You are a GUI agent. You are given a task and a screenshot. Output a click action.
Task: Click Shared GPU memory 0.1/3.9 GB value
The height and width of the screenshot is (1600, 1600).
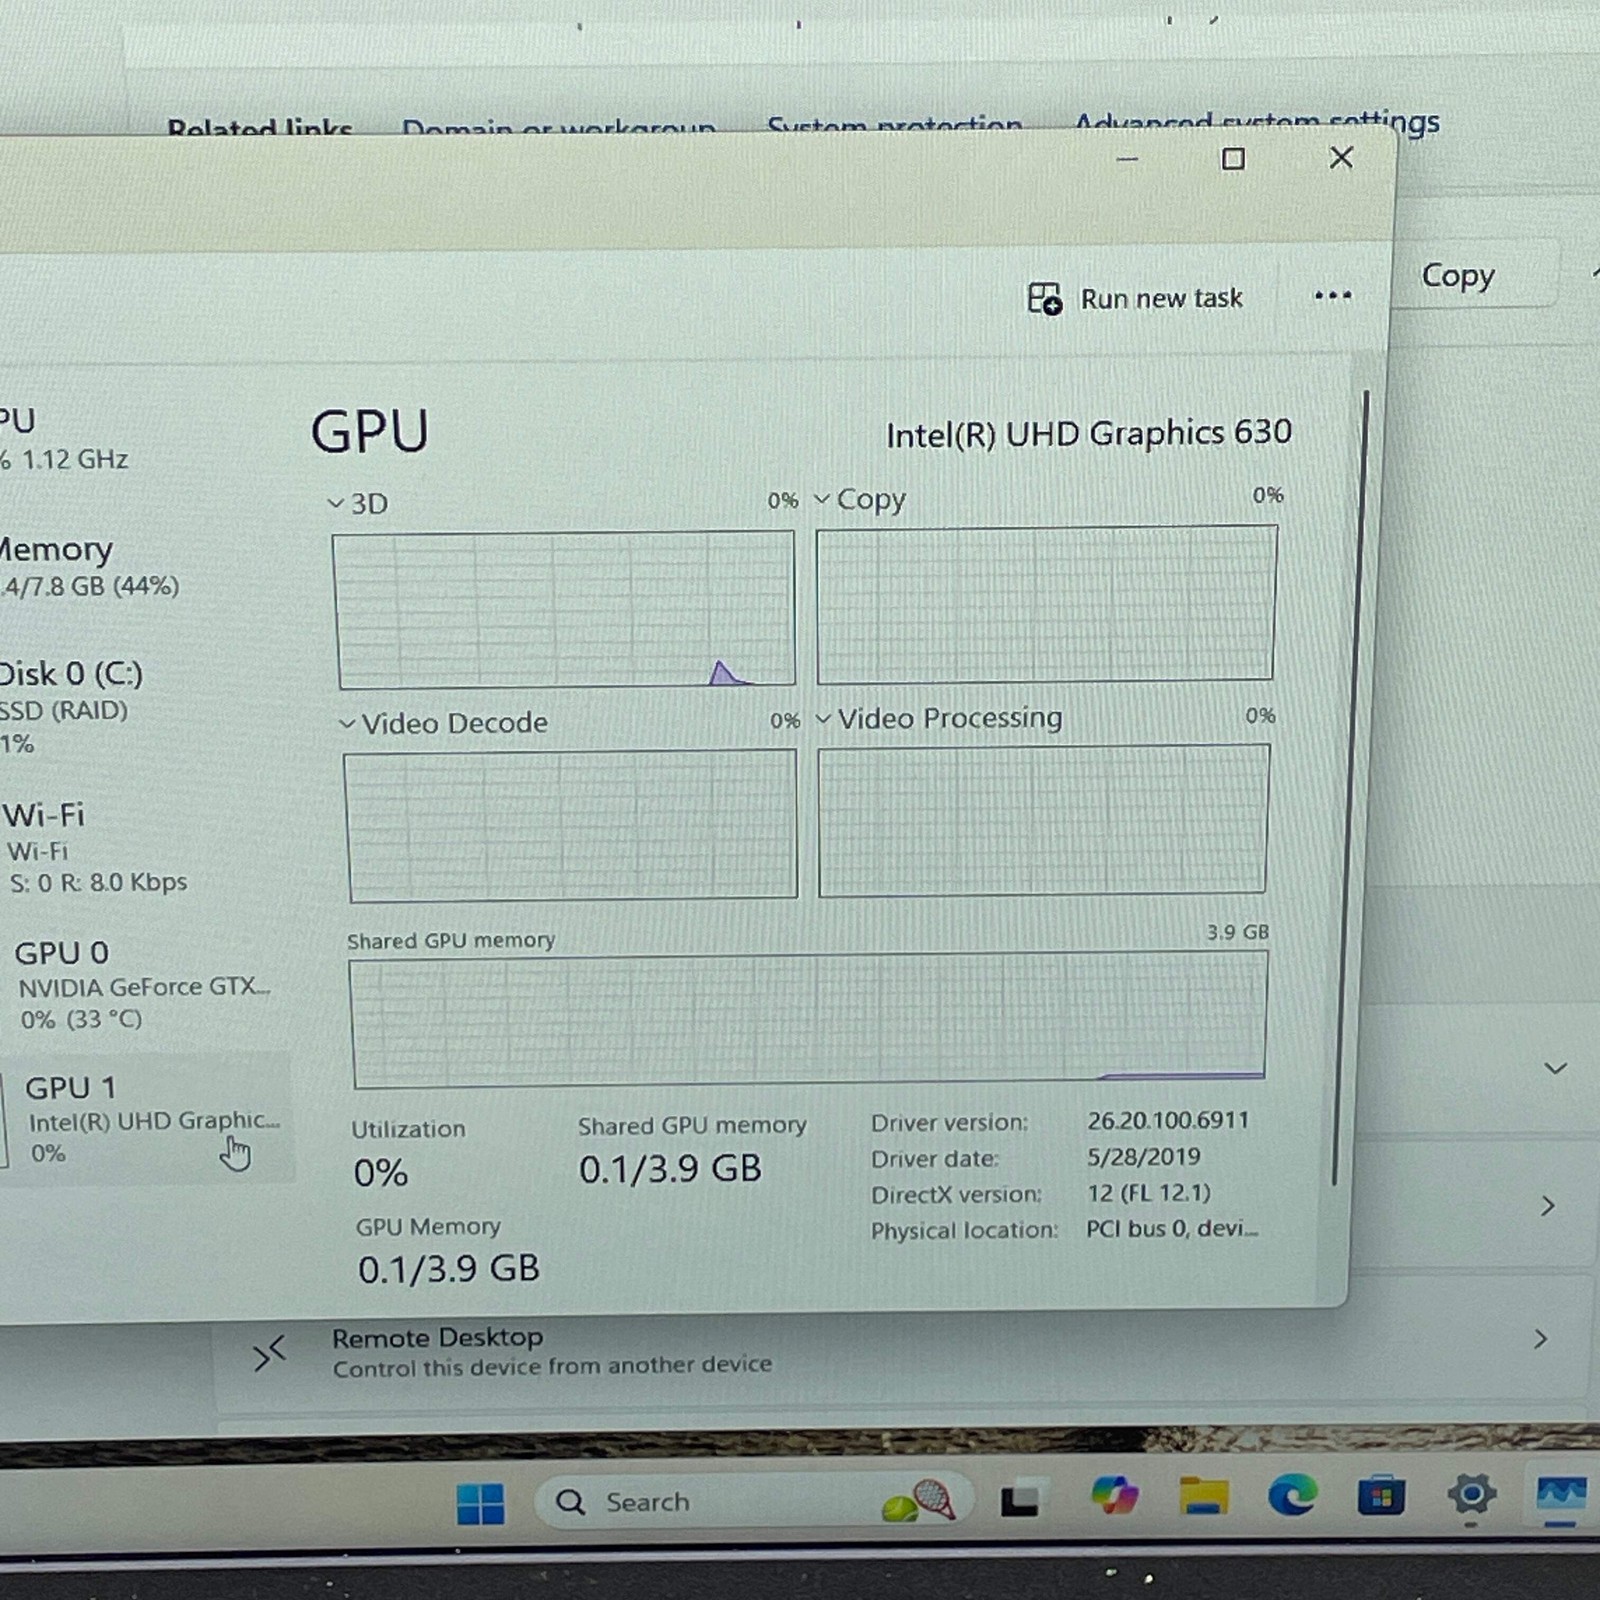click(670, 1169)
